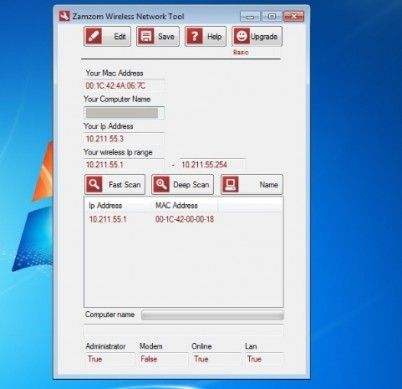Click the Your Mac Address field

124,86
